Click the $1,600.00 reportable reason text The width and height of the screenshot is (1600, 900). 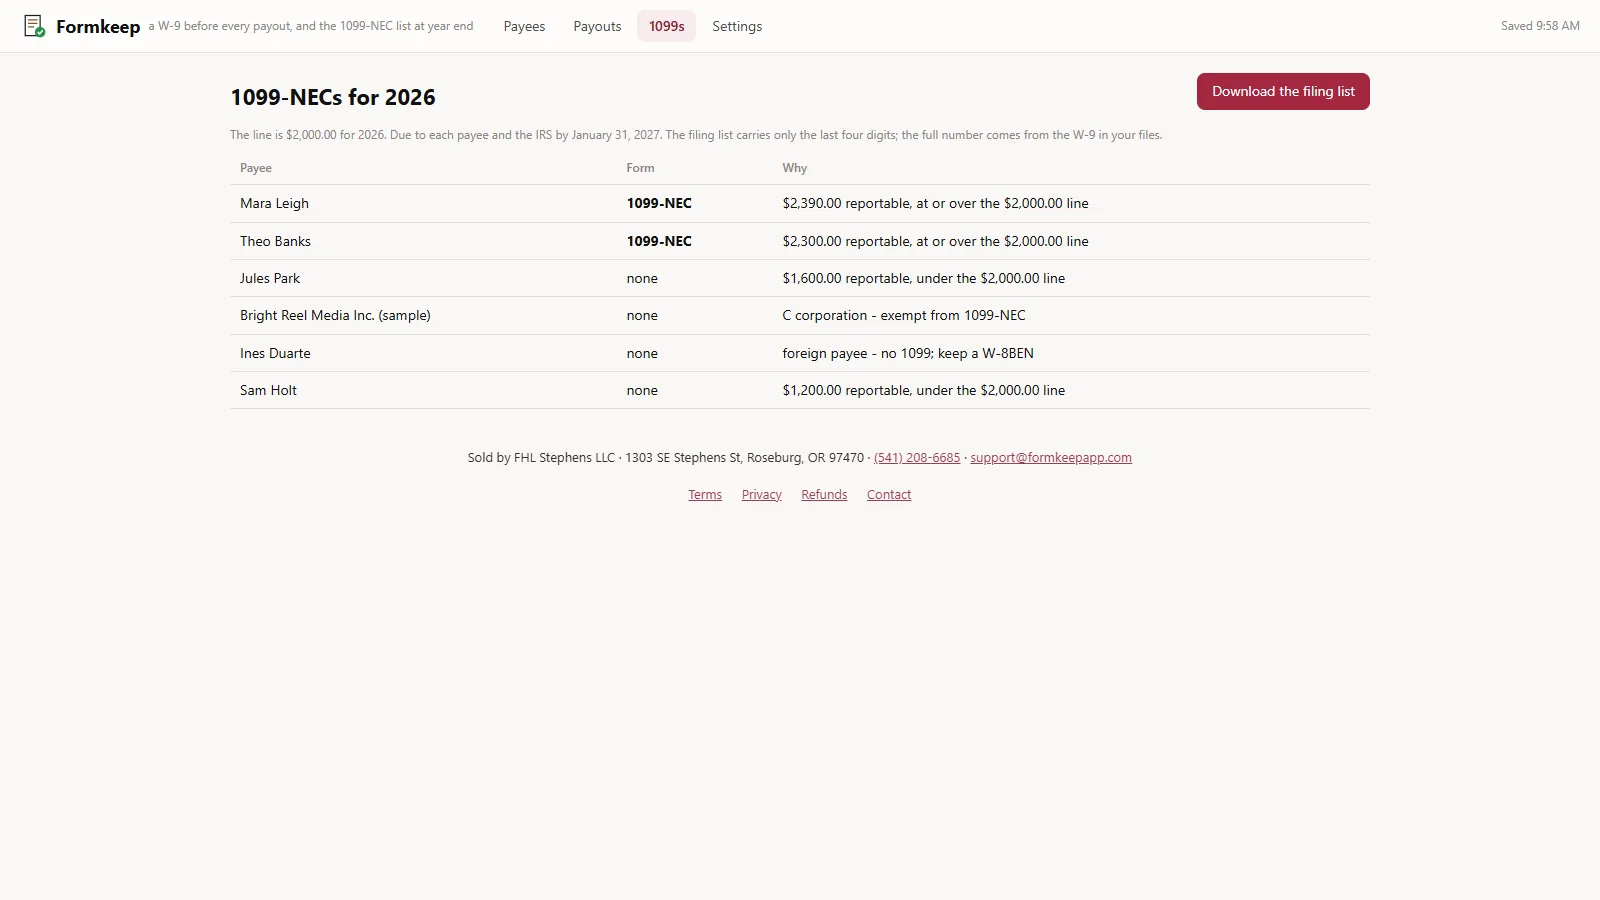pyautogui.click(x=923, y=278)
